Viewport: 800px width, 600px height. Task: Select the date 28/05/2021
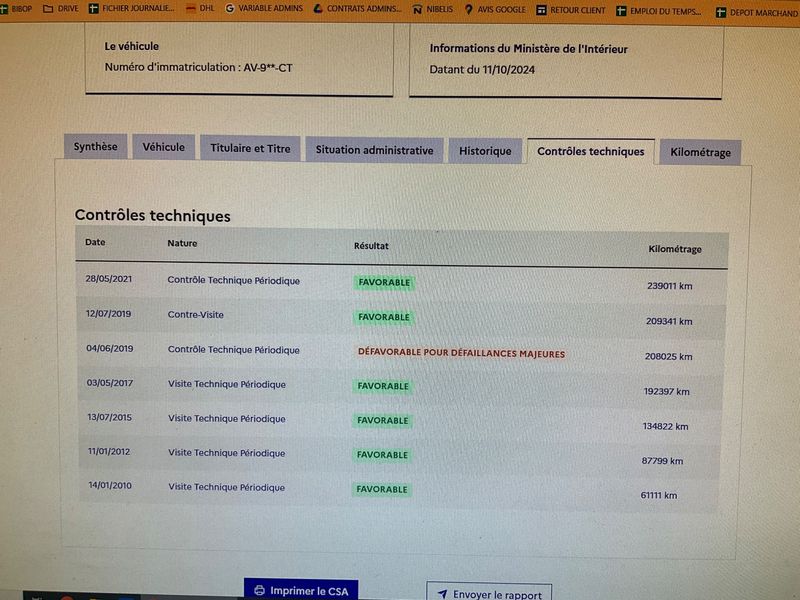pyautogui.click(x=109, y=279)
